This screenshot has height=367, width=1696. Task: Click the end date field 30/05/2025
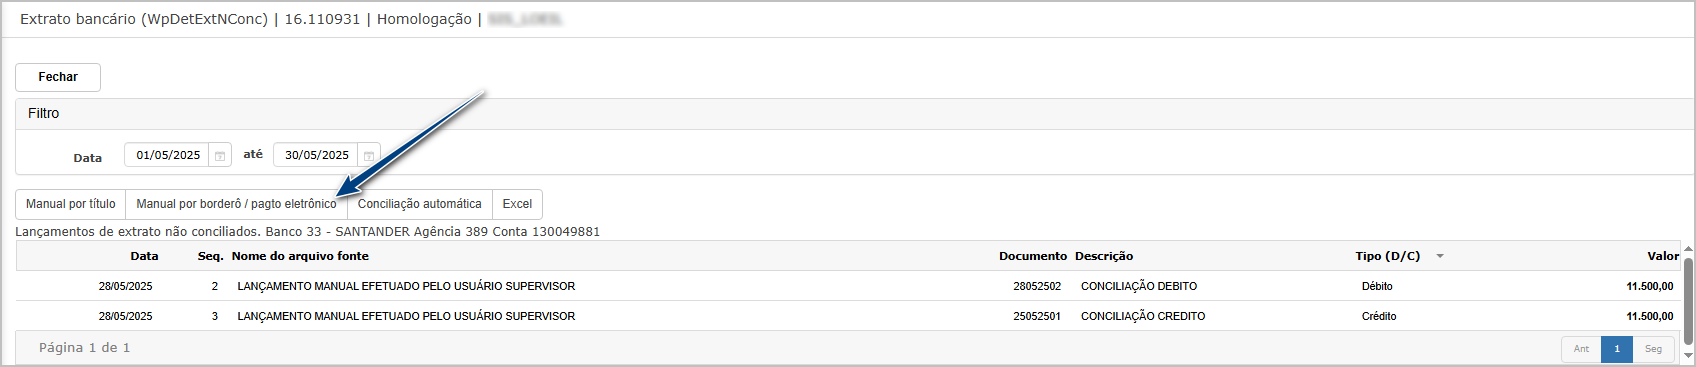[316, 155]
